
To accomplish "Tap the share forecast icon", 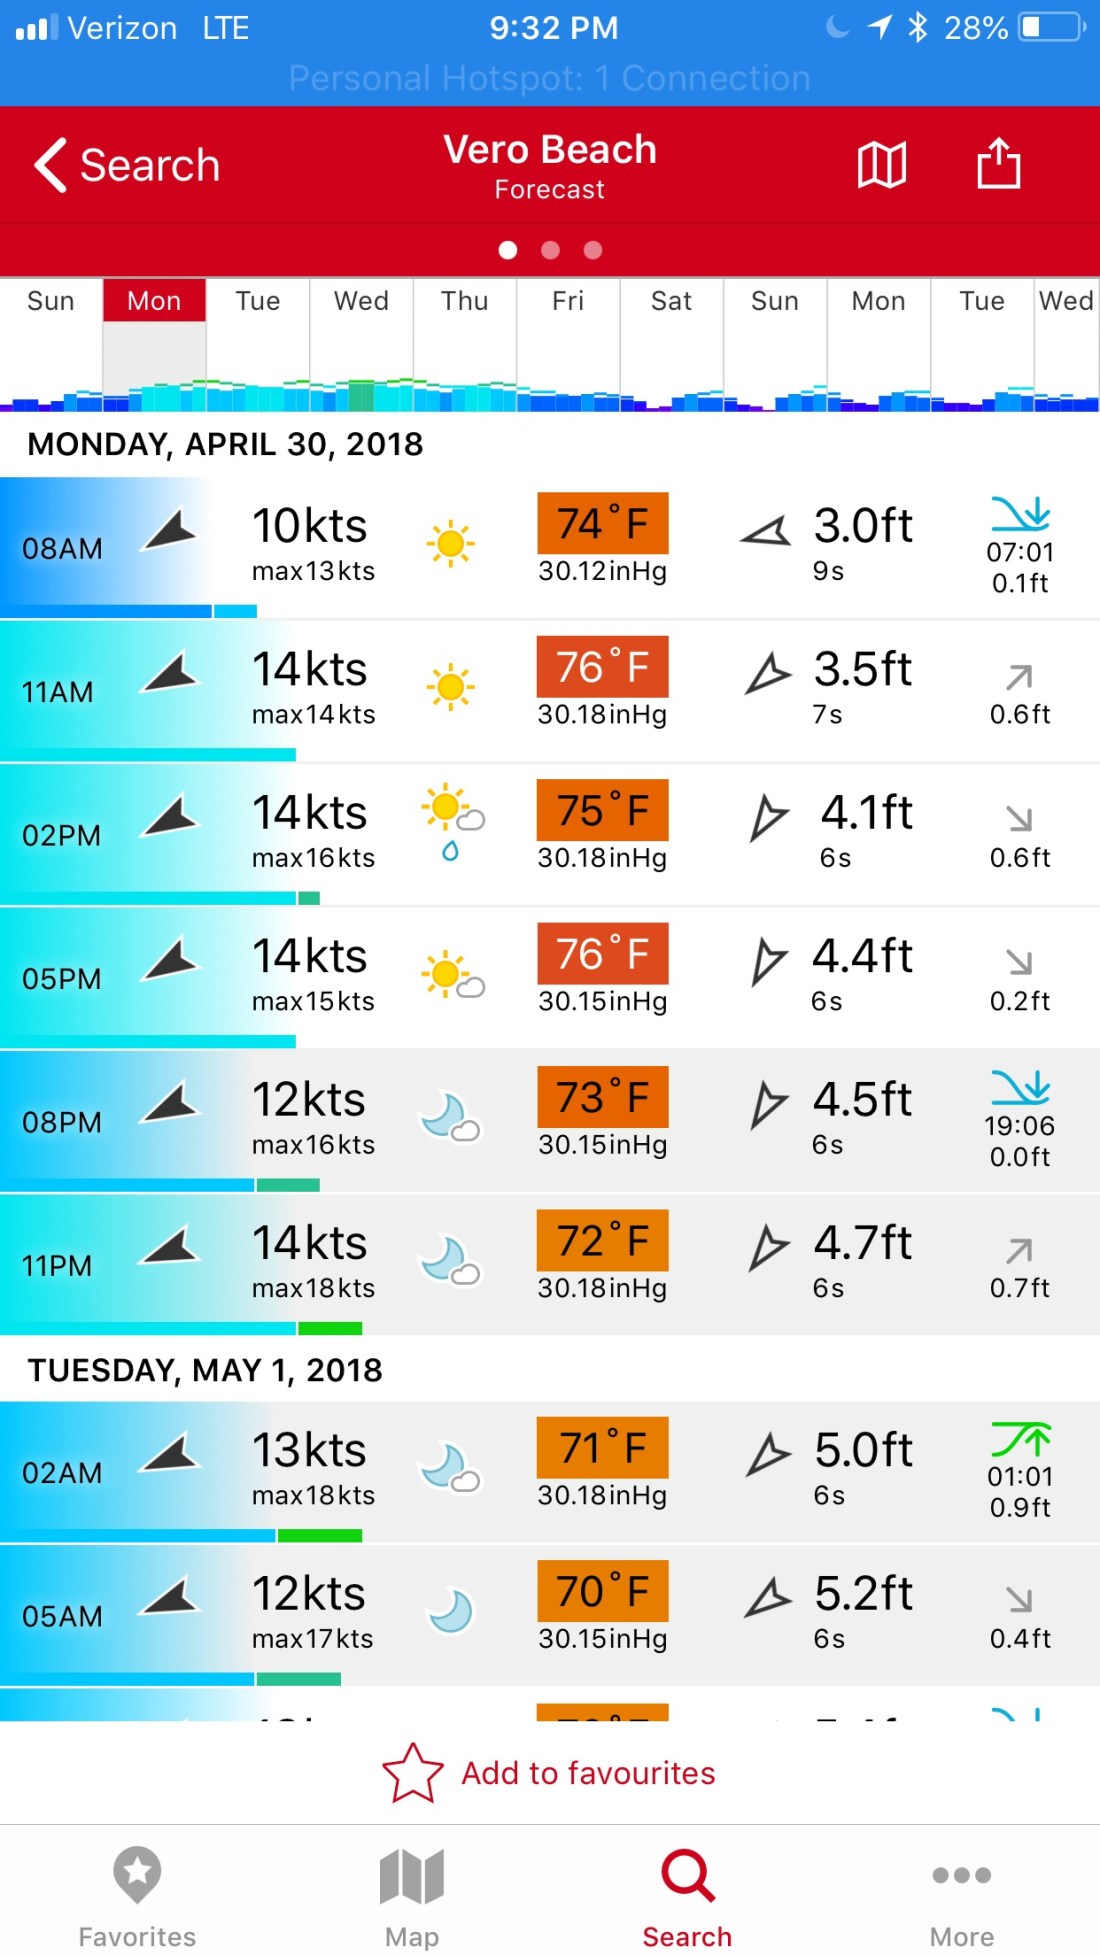I will pyautogui.click(x=998, y=163).
